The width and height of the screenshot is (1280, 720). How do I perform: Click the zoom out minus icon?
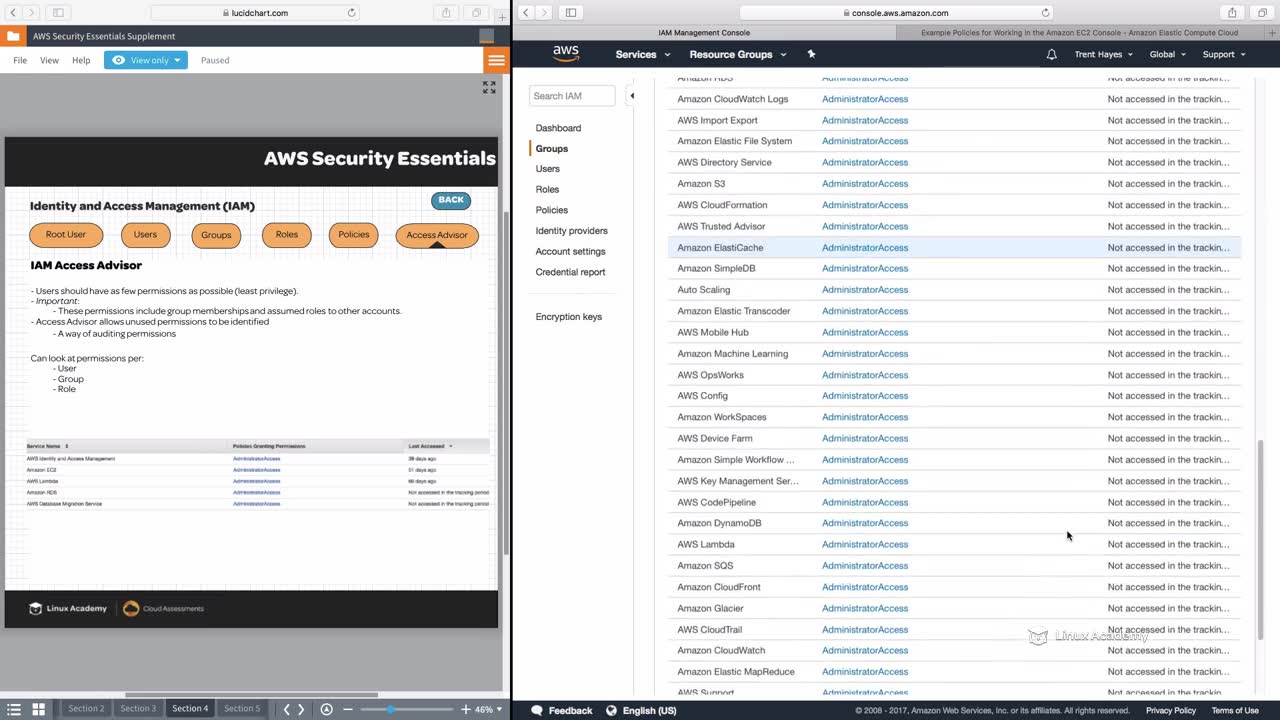(348, 709)
